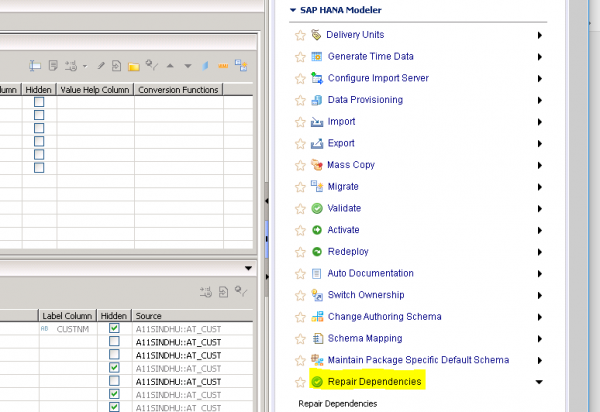Open the Change Authoring Schema link
The height and width of the screenshot is (412, 600).
[x=385, y=317]
